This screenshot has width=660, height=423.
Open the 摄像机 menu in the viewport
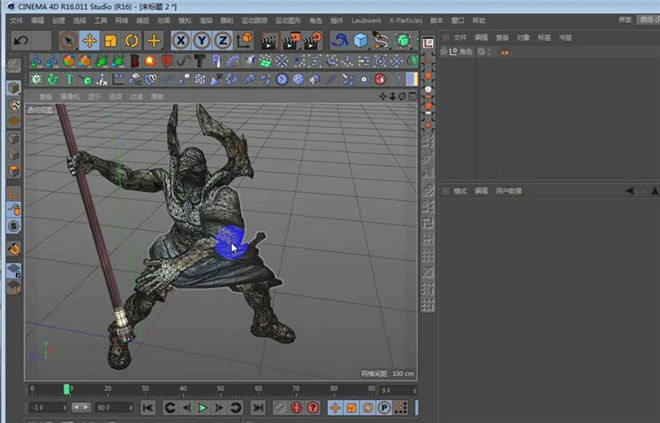[x=70, y=97]
